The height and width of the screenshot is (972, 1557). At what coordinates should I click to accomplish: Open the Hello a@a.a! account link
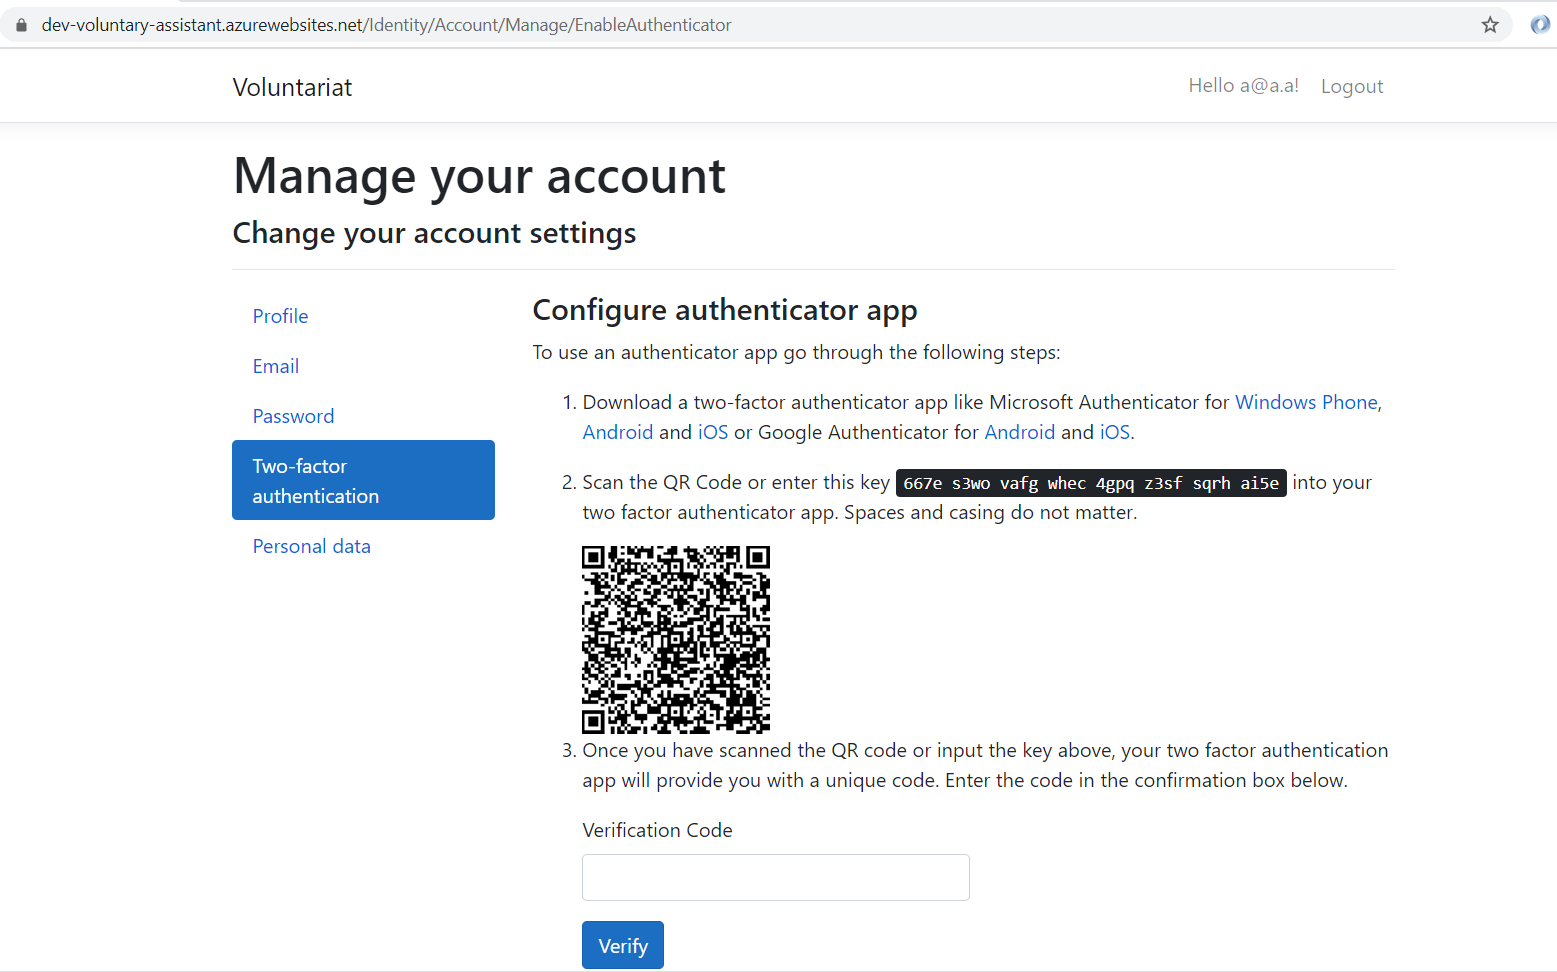click(1243, 86)
